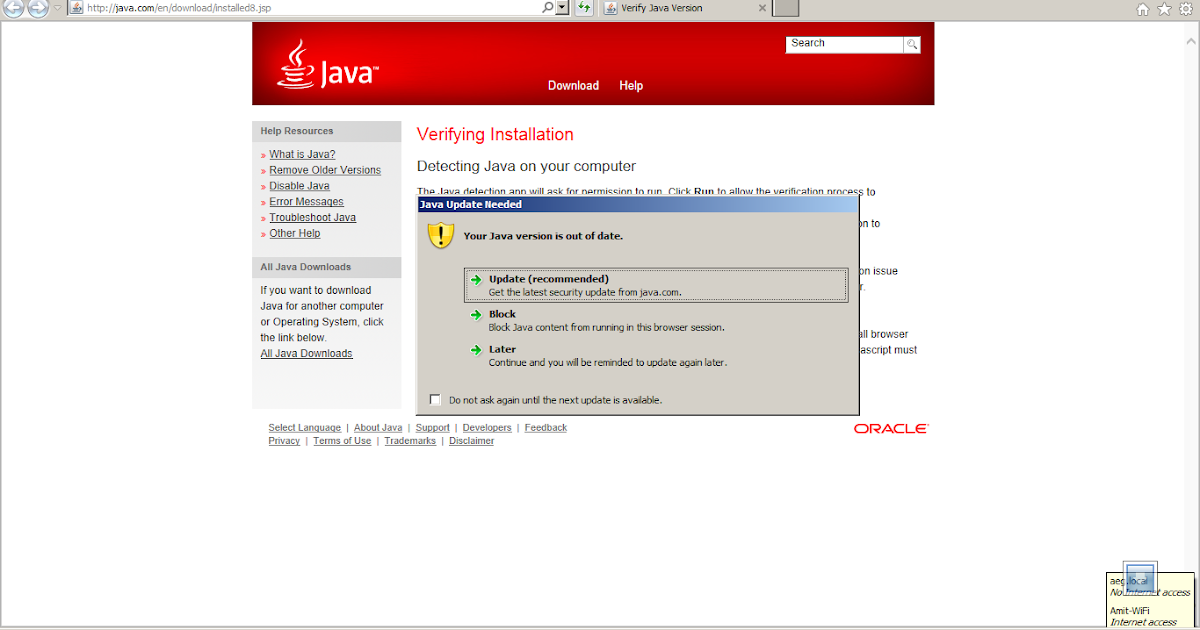Open the browser Tools gear icon
The width and height of the screenshot is (1200, 630).
point(1185,9)
